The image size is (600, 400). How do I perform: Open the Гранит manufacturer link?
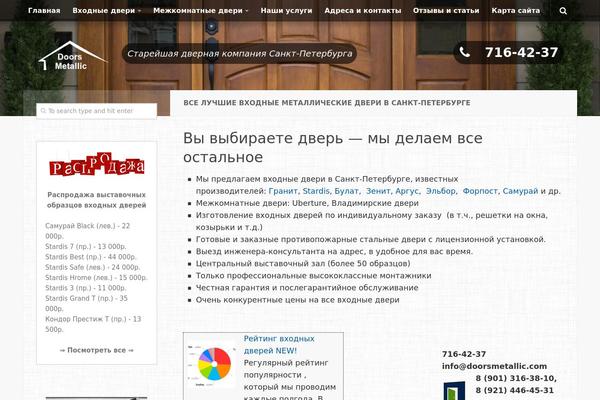tap(283, 191)
